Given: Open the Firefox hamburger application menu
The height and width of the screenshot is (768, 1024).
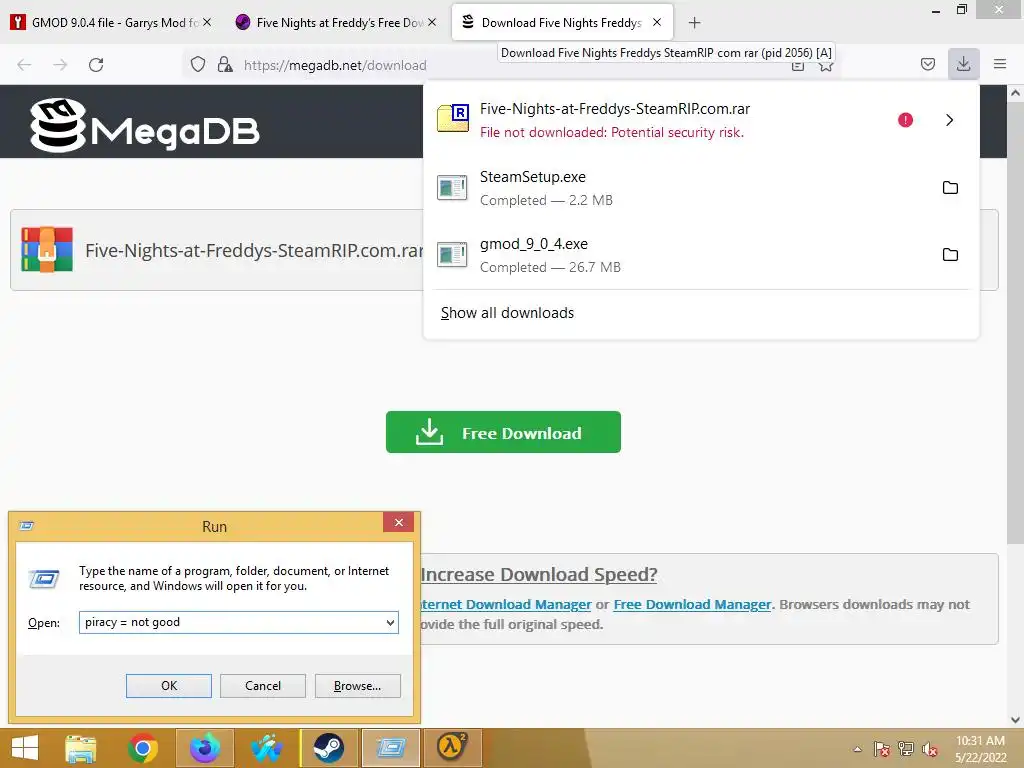Looking at the screenshot, I should pyautogui.click(x=999, y=64).
